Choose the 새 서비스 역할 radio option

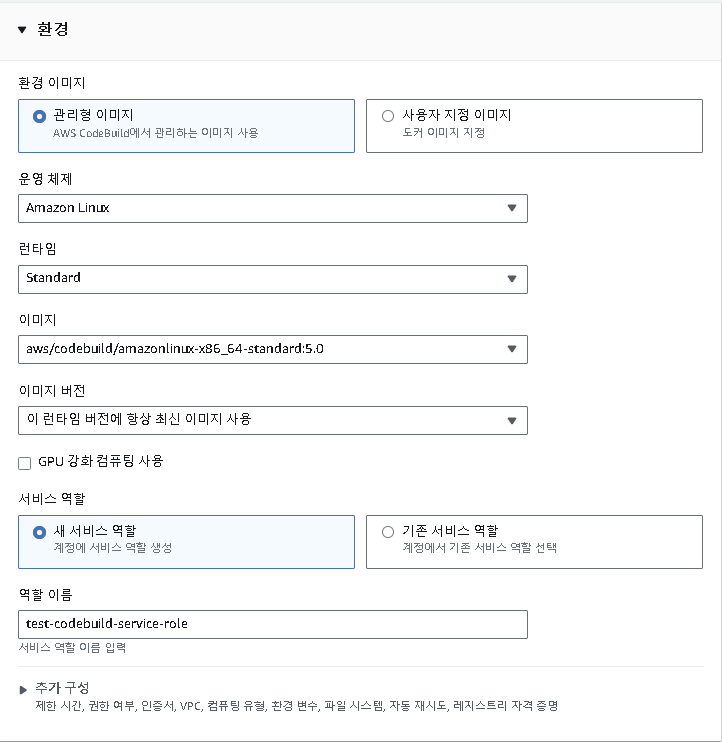(x=39, y=532)
